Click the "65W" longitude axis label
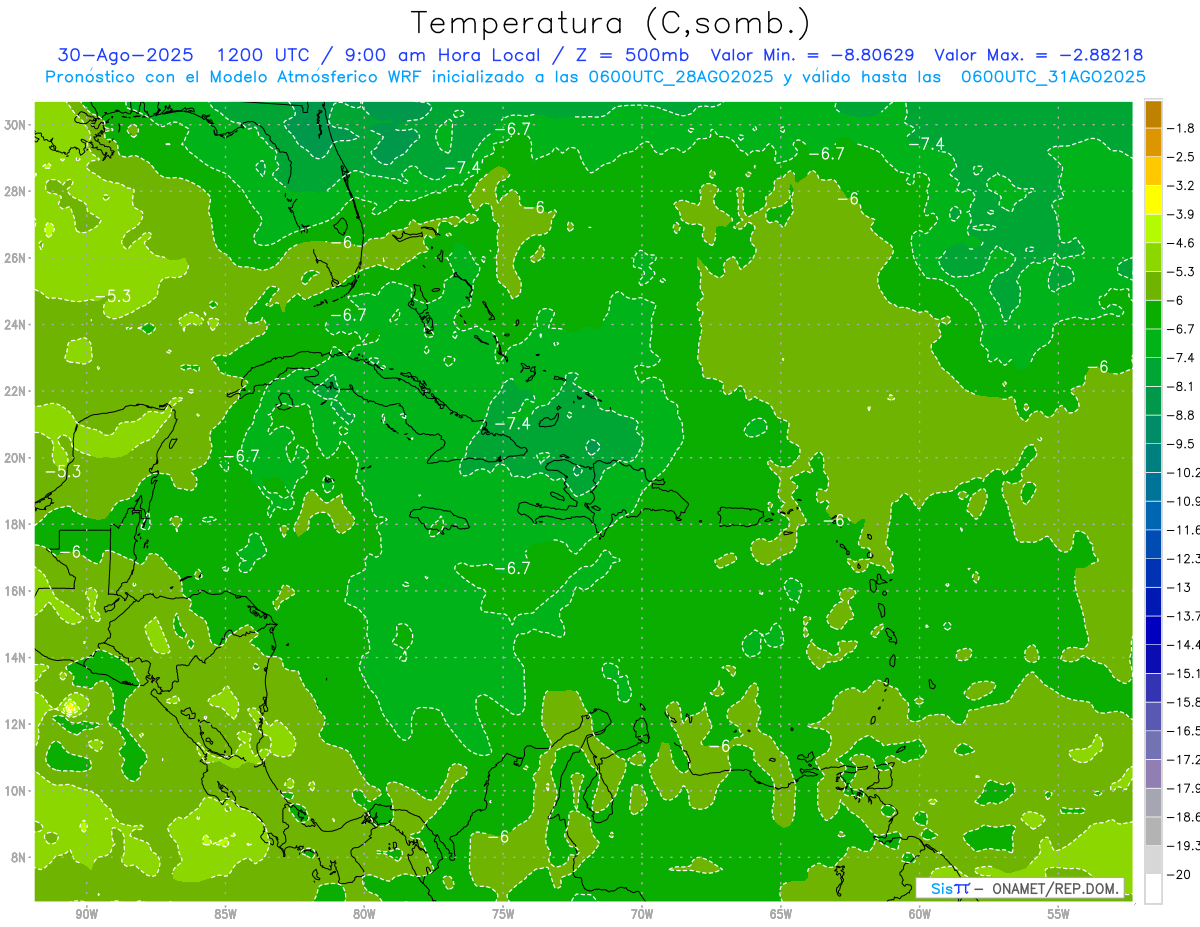This screenshot has height=927, width=1200. click(781, 914)
